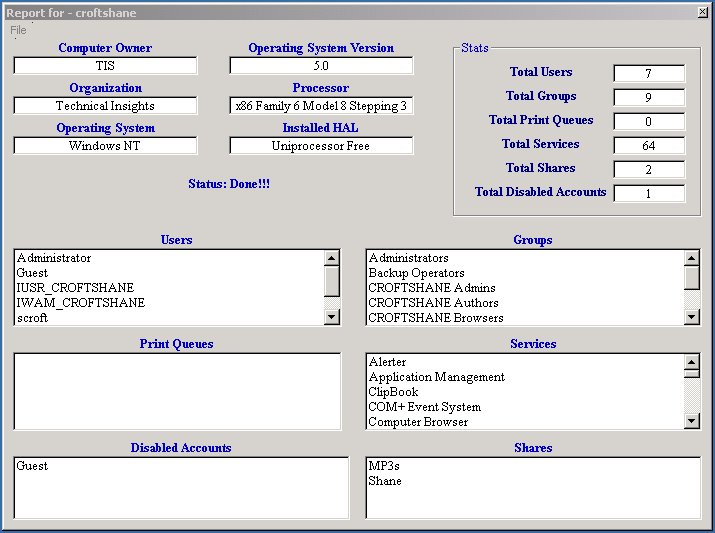Select Guest in Disabled Accounts list

tap(32, 466)
